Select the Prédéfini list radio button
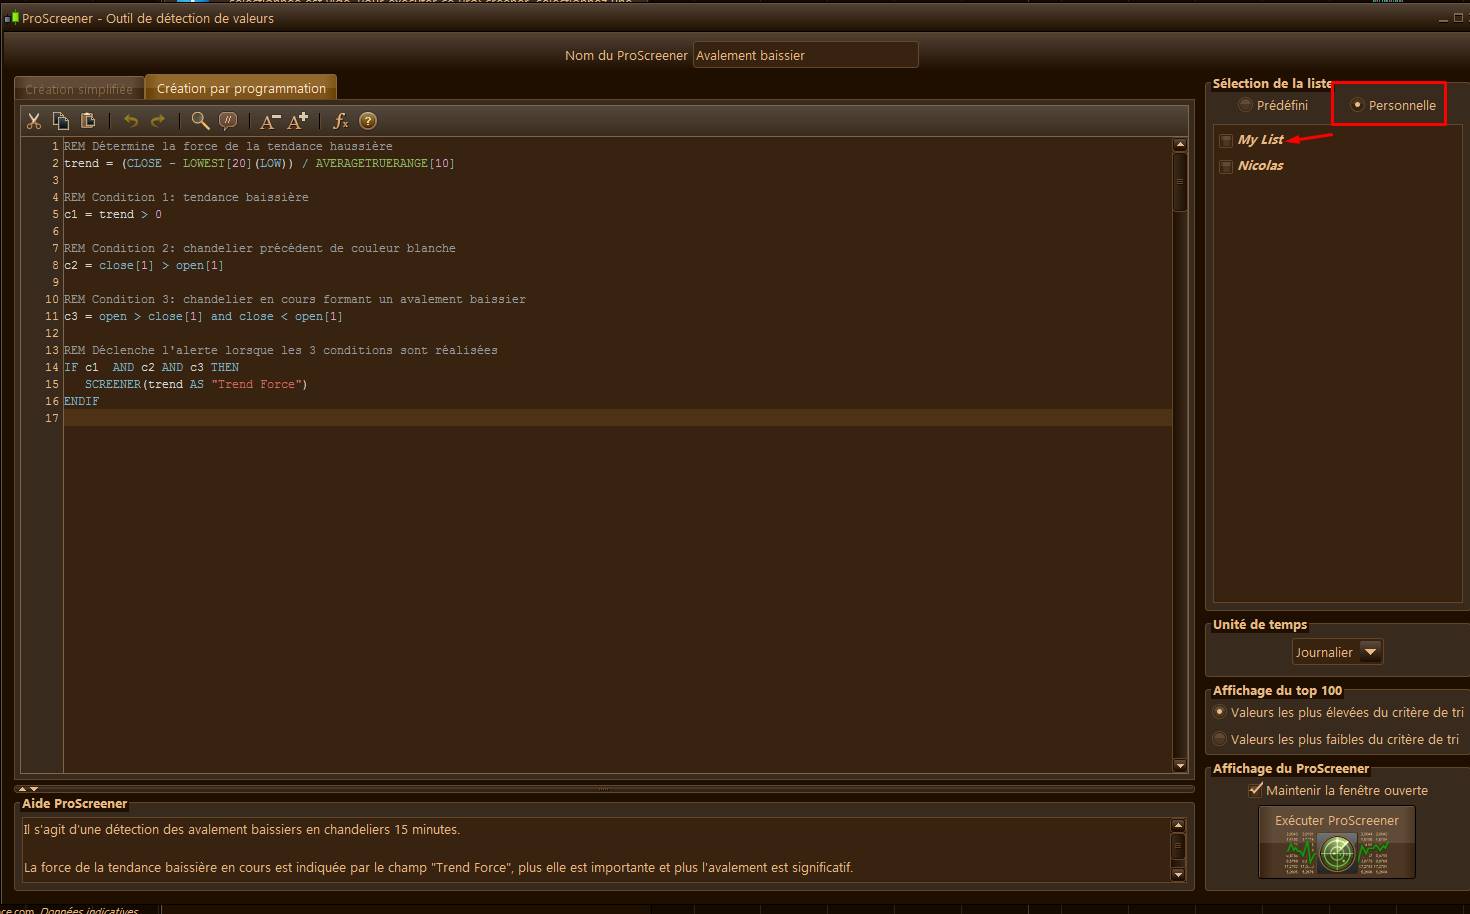Image resolution: width=1470 pixels, height=914 pixels. pyautogui.click(x=1245, y=105)
